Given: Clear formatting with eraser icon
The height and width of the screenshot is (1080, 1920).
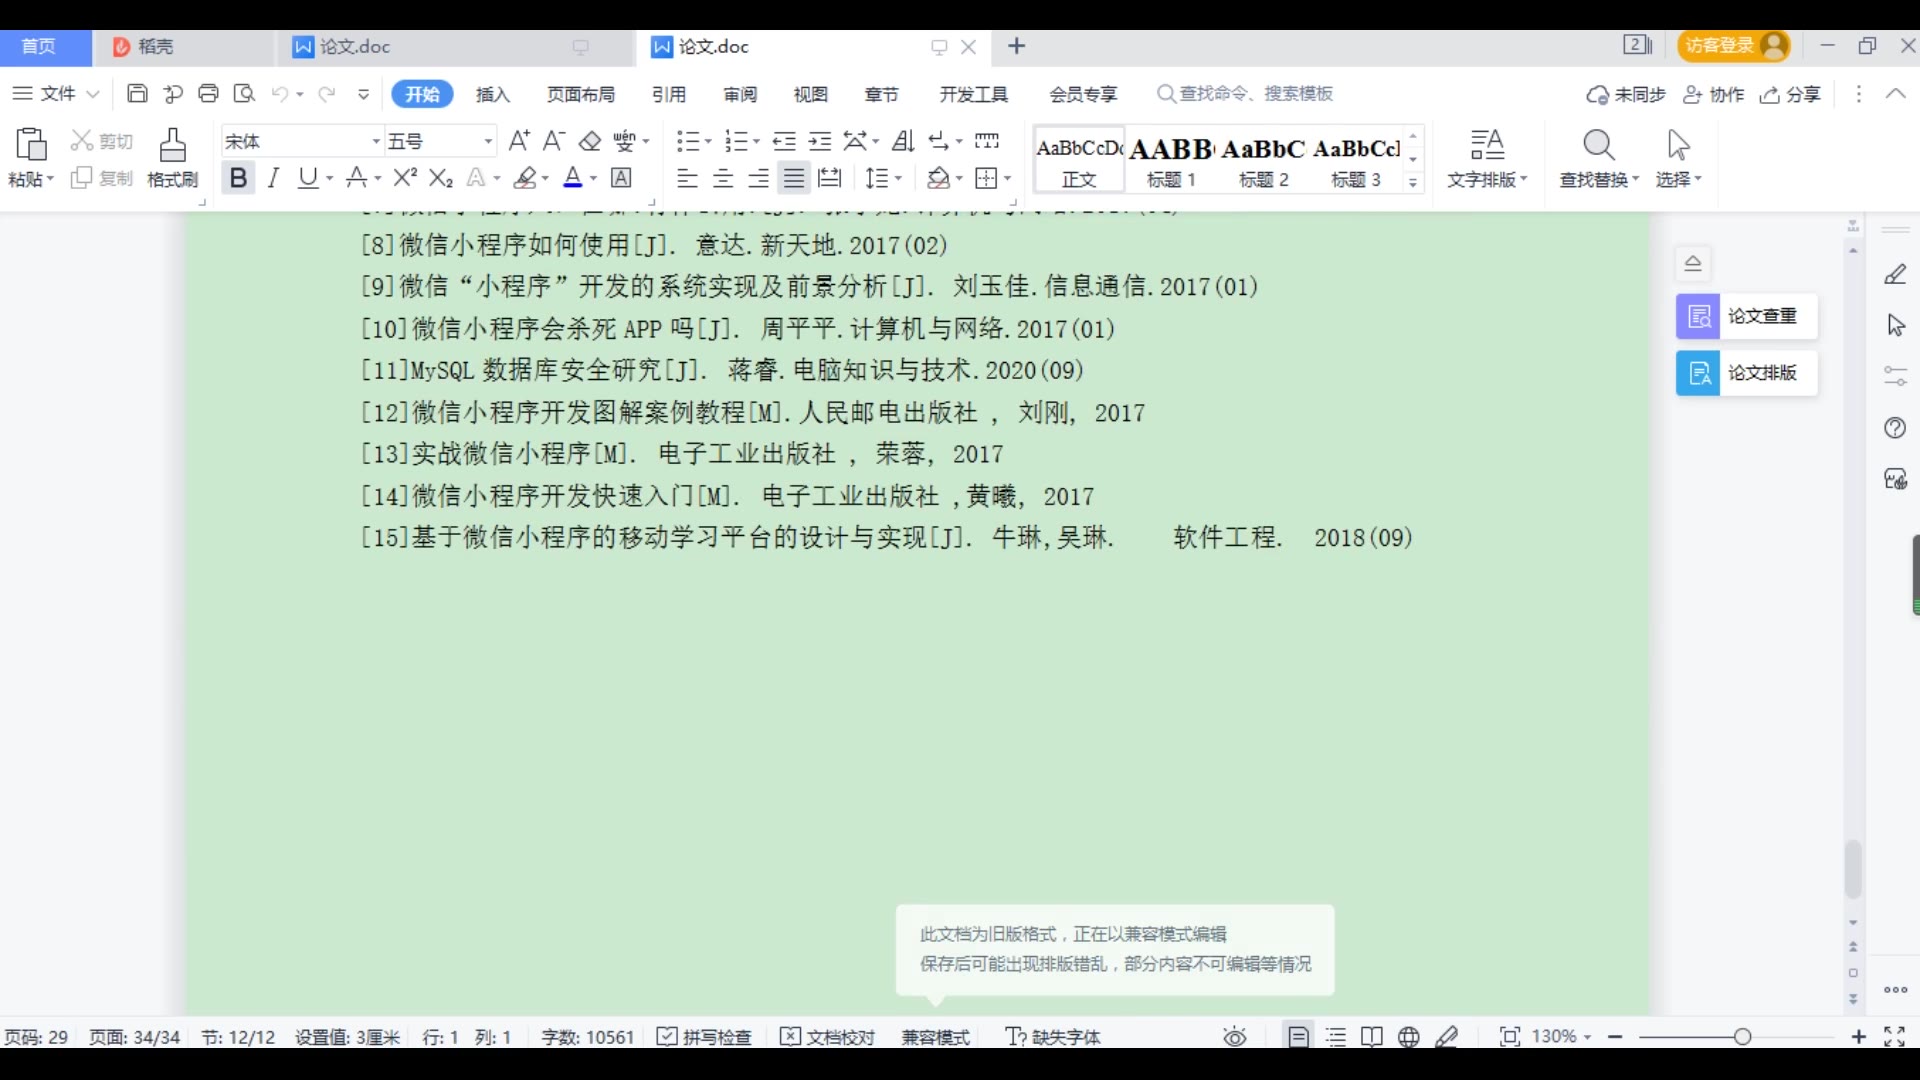Looking at the screenshot, I should point(590,141).
